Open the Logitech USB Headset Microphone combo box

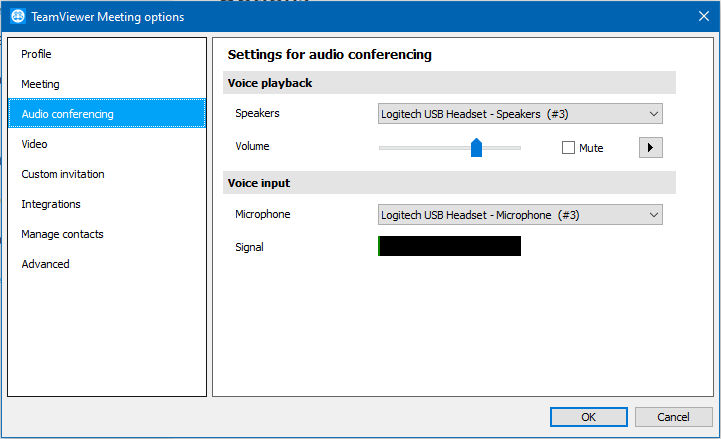click(520, 215)
